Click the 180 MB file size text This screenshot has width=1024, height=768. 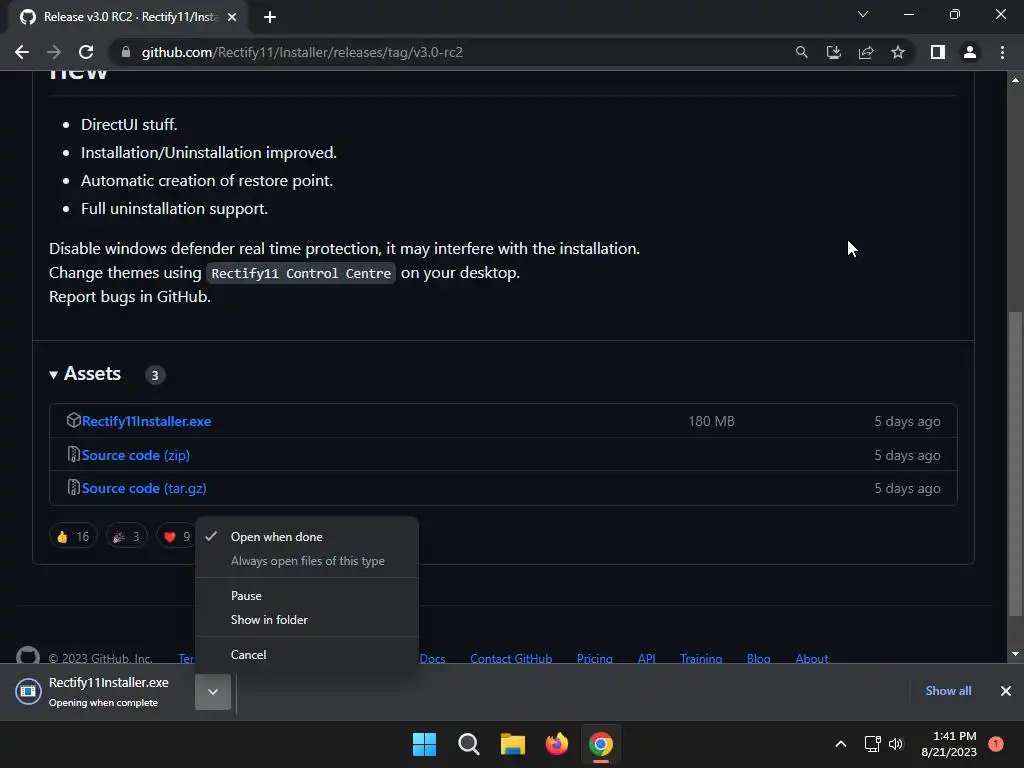pyautogui.click(x=711, y=421)
